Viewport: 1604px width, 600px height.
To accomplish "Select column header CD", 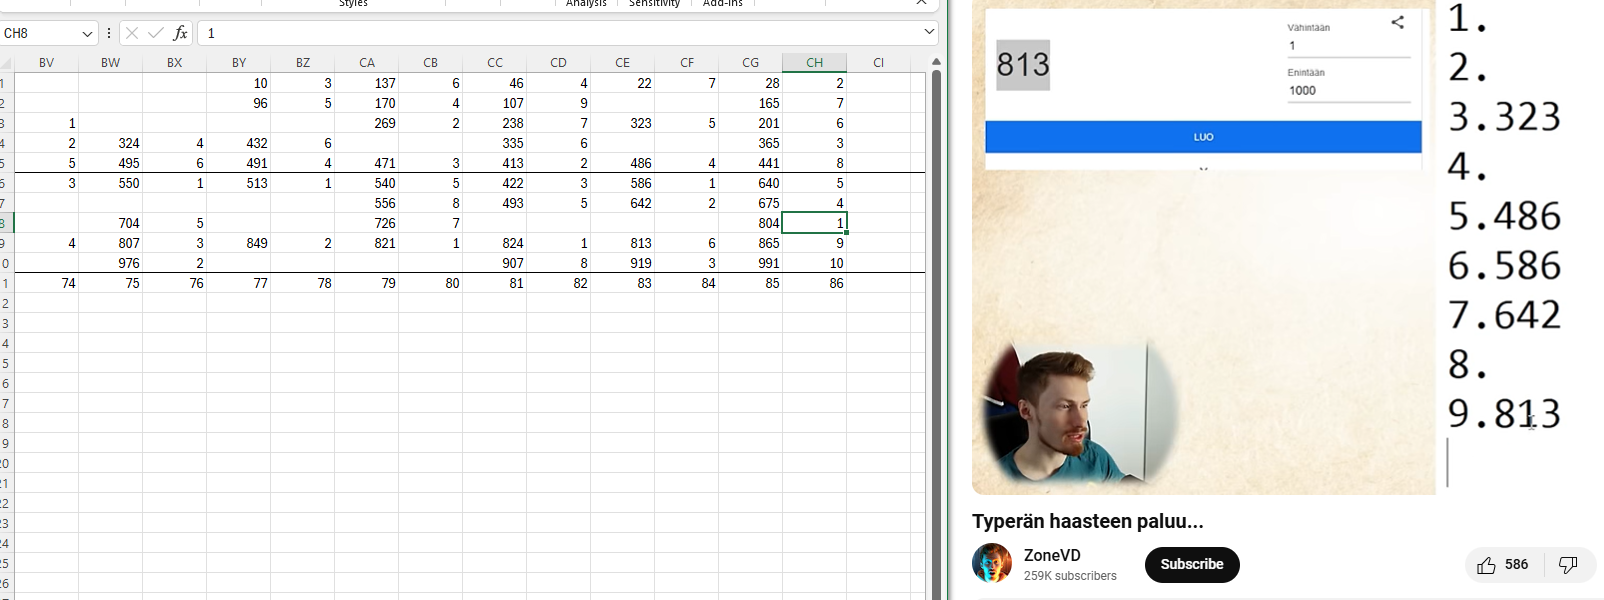I will click(558, 62).
